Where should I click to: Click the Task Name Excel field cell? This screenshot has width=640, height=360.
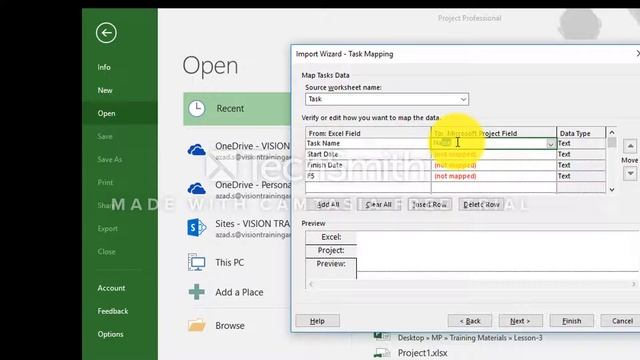click(x=368, y=143)
